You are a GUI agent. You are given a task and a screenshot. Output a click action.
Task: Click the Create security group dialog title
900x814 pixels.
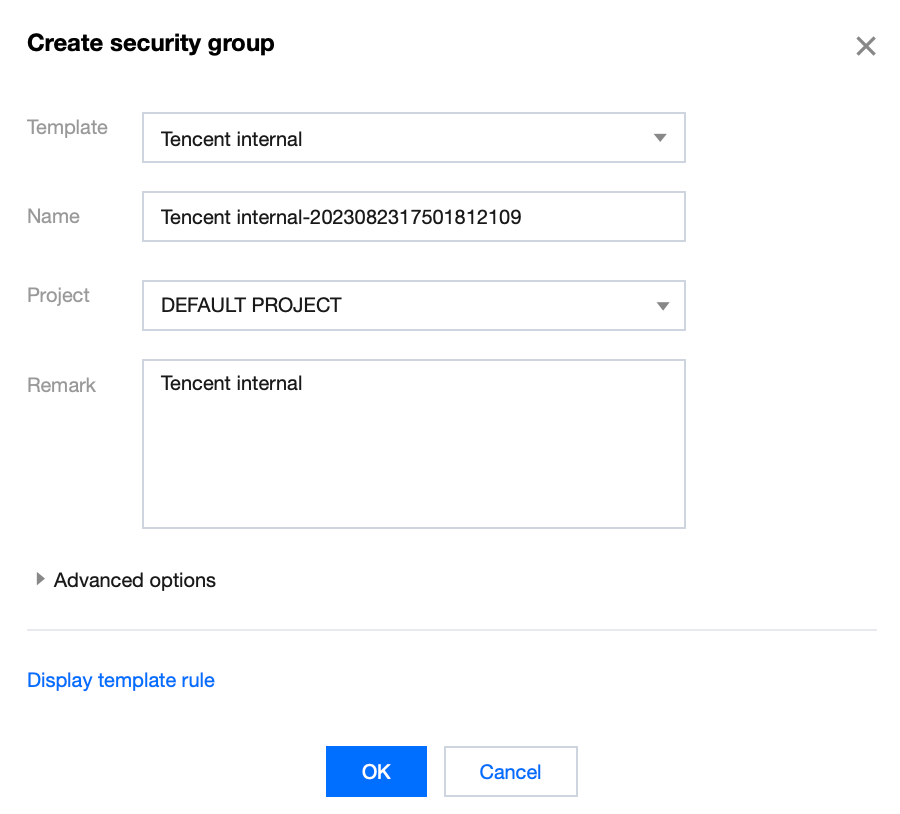[150, 43]
